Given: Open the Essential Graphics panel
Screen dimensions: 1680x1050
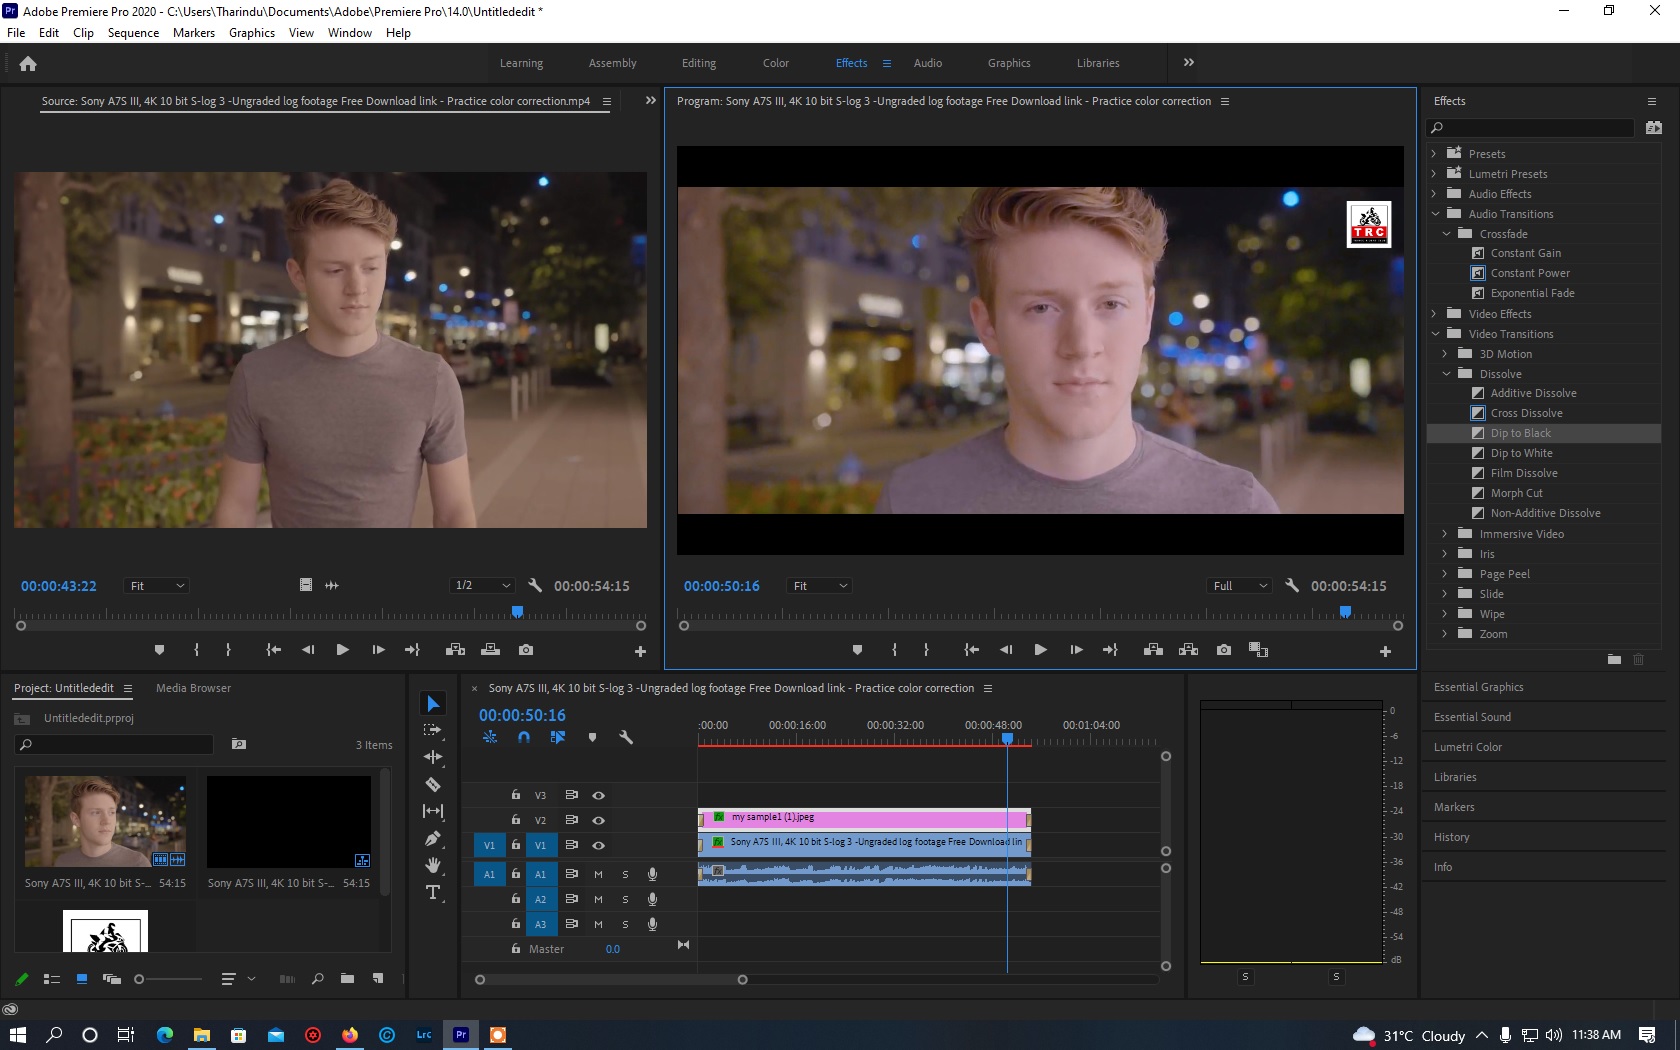Looking at the screenshot, I should click(x=1478, y=687).
